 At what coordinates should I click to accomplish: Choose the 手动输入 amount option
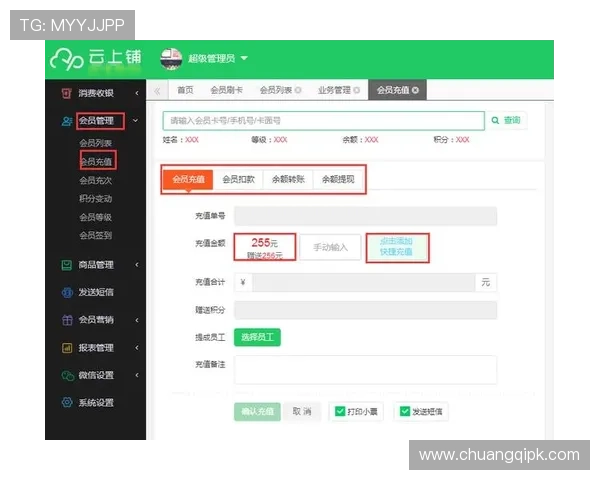331,247
